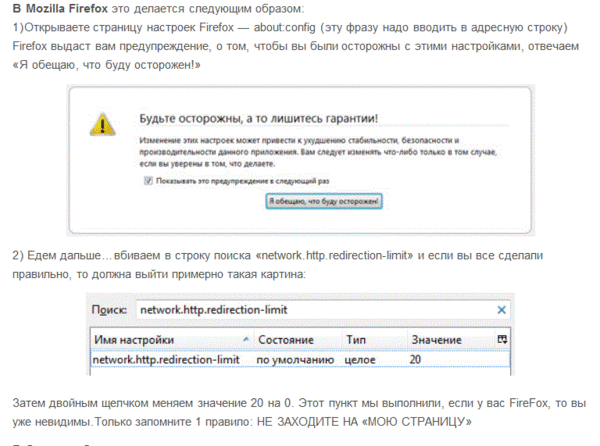Viewport: 600px width, 446px height.
Task: Click the 'Поиск:' label
Action: coord(109,310)
